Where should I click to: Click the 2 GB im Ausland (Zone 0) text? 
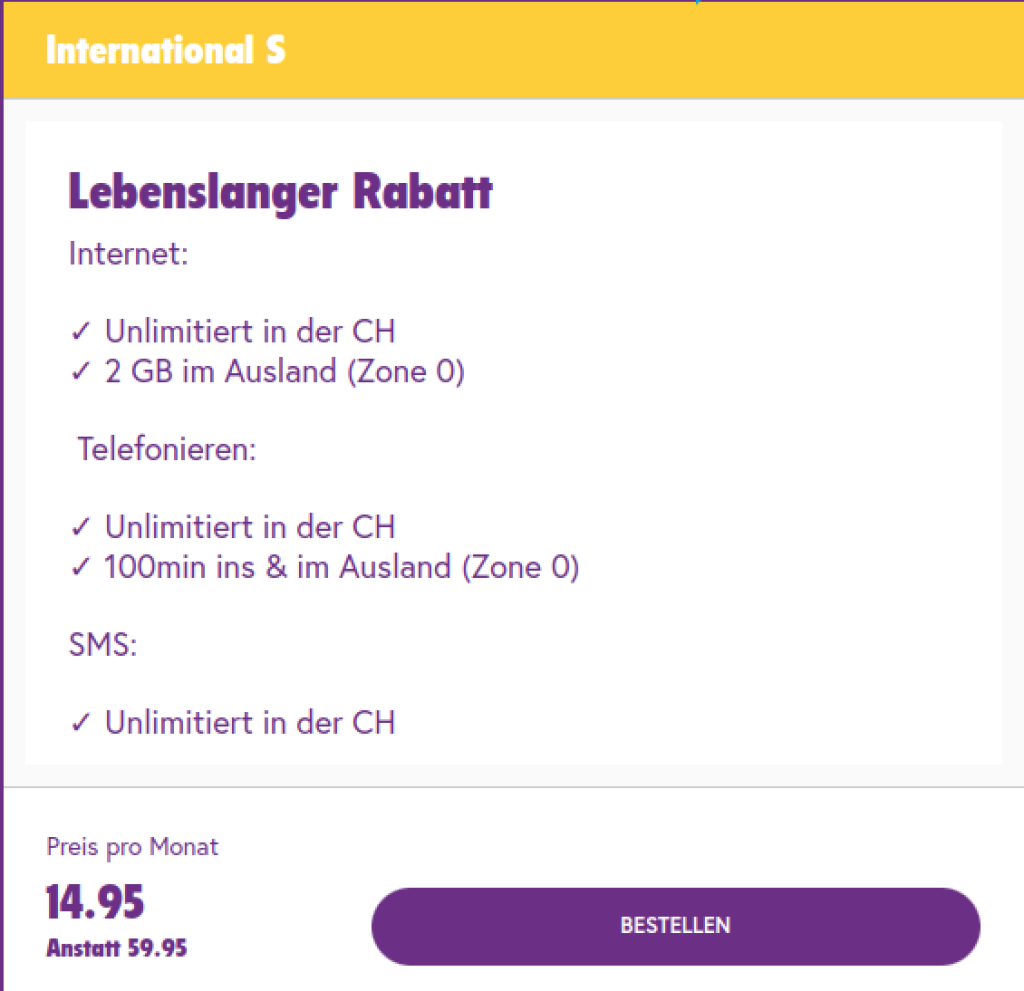285,372
